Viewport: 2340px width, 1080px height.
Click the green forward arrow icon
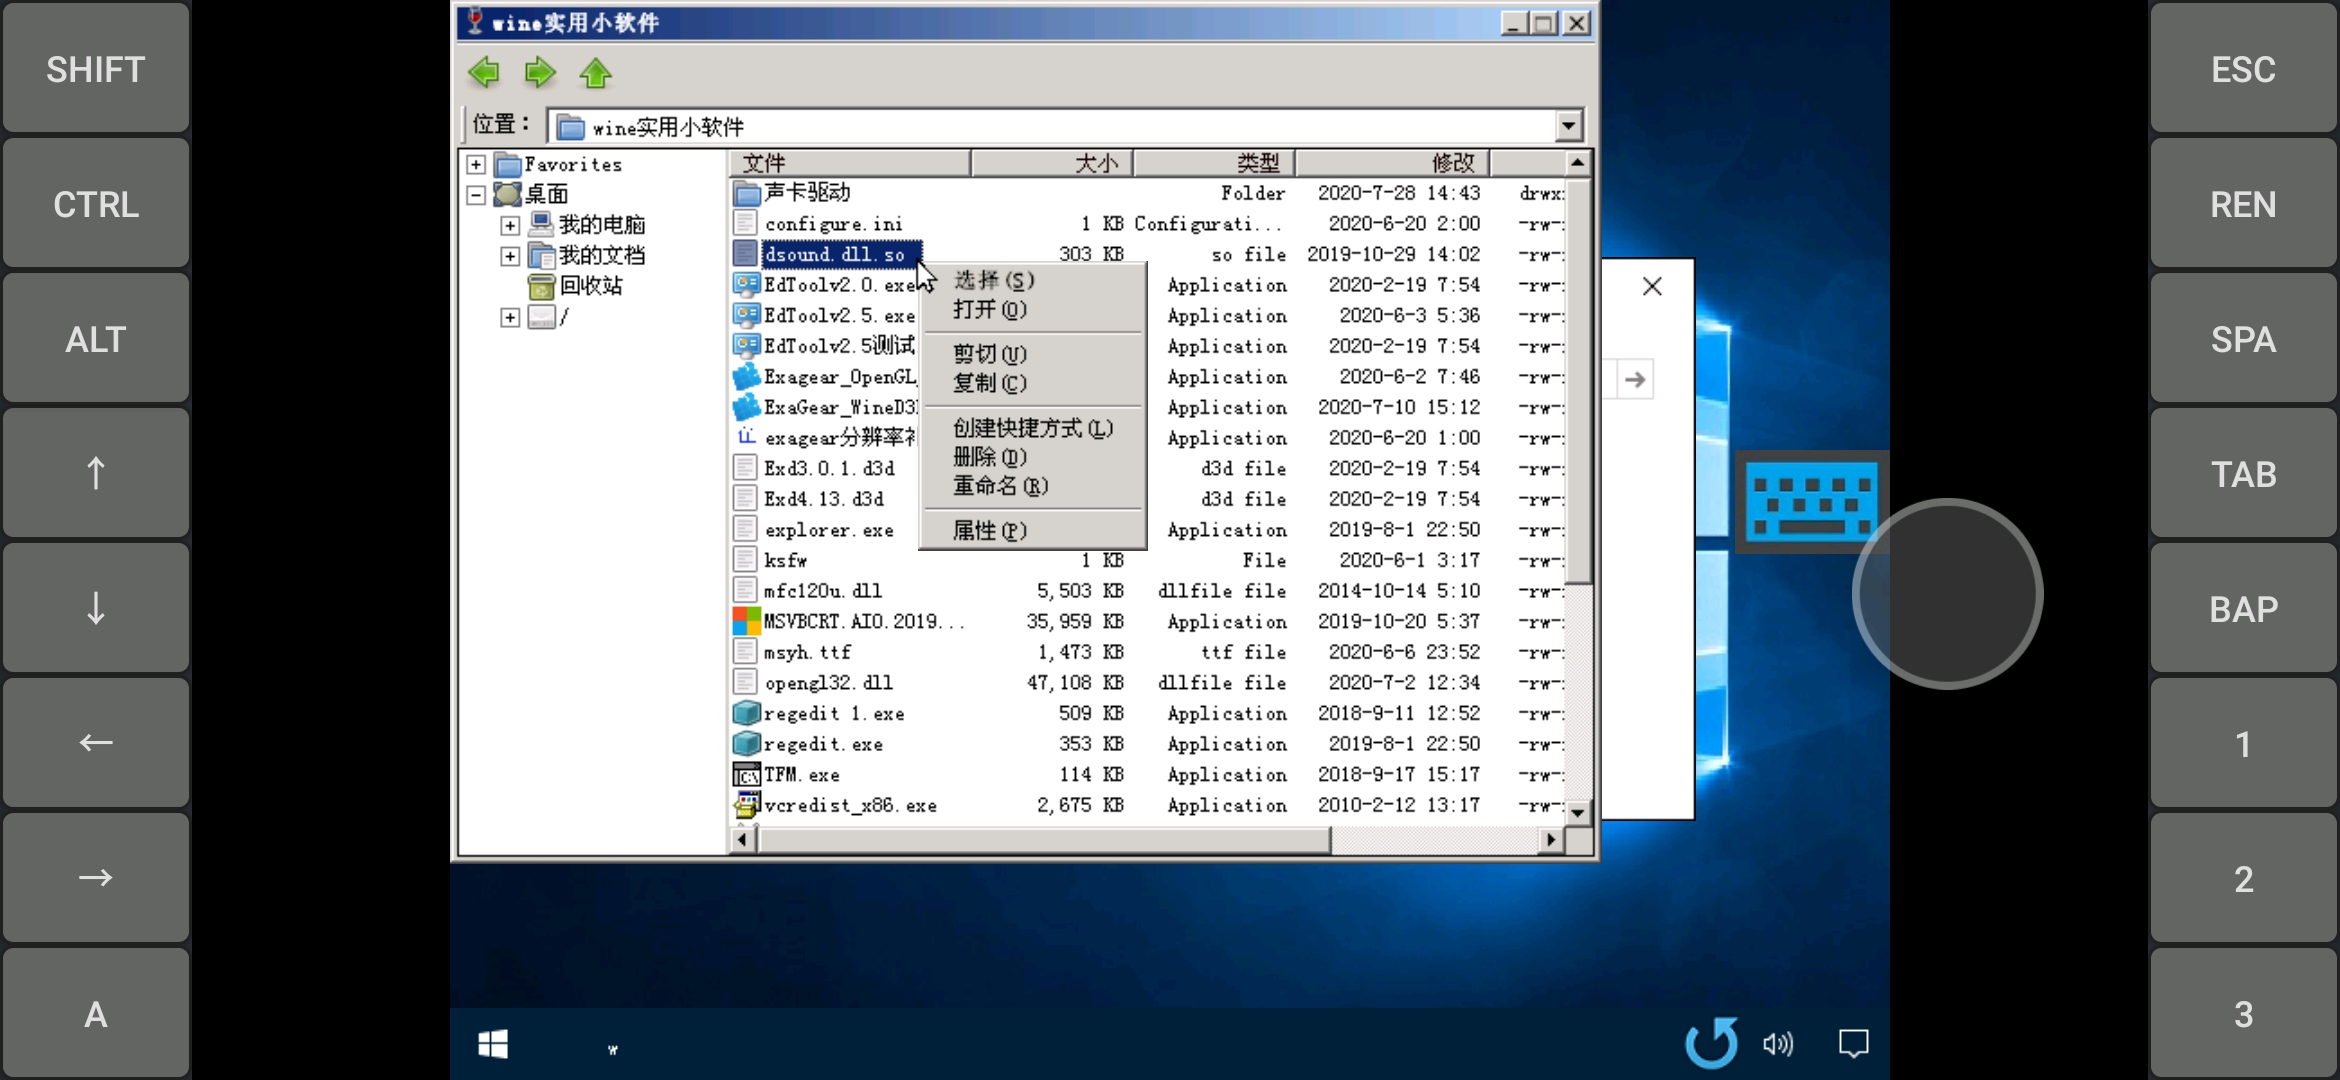(x=540, y=72)
